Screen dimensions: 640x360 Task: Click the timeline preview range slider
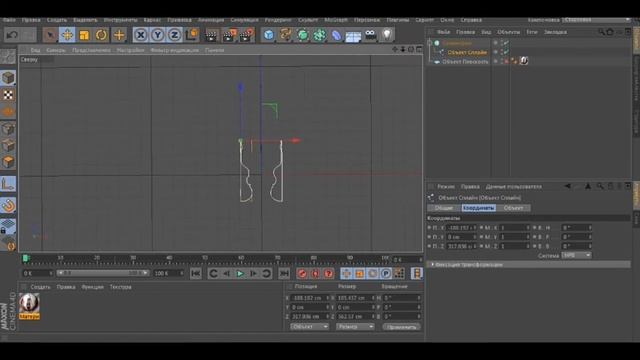103,273
